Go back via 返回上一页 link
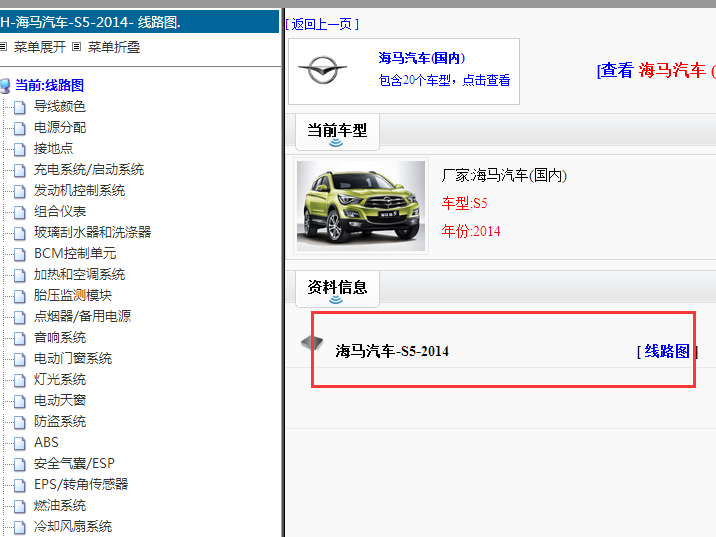Screen dimensions: 716x537 click(x=322, y=24)
